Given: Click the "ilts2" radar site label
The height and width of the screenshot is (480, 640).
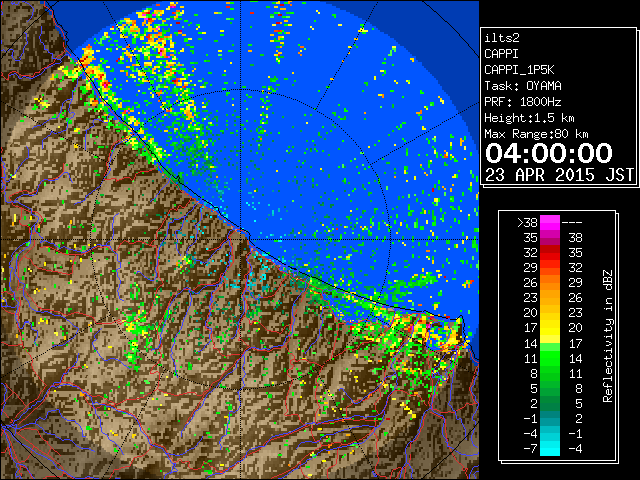Looking at the screenshot, I should coord(502,38).
